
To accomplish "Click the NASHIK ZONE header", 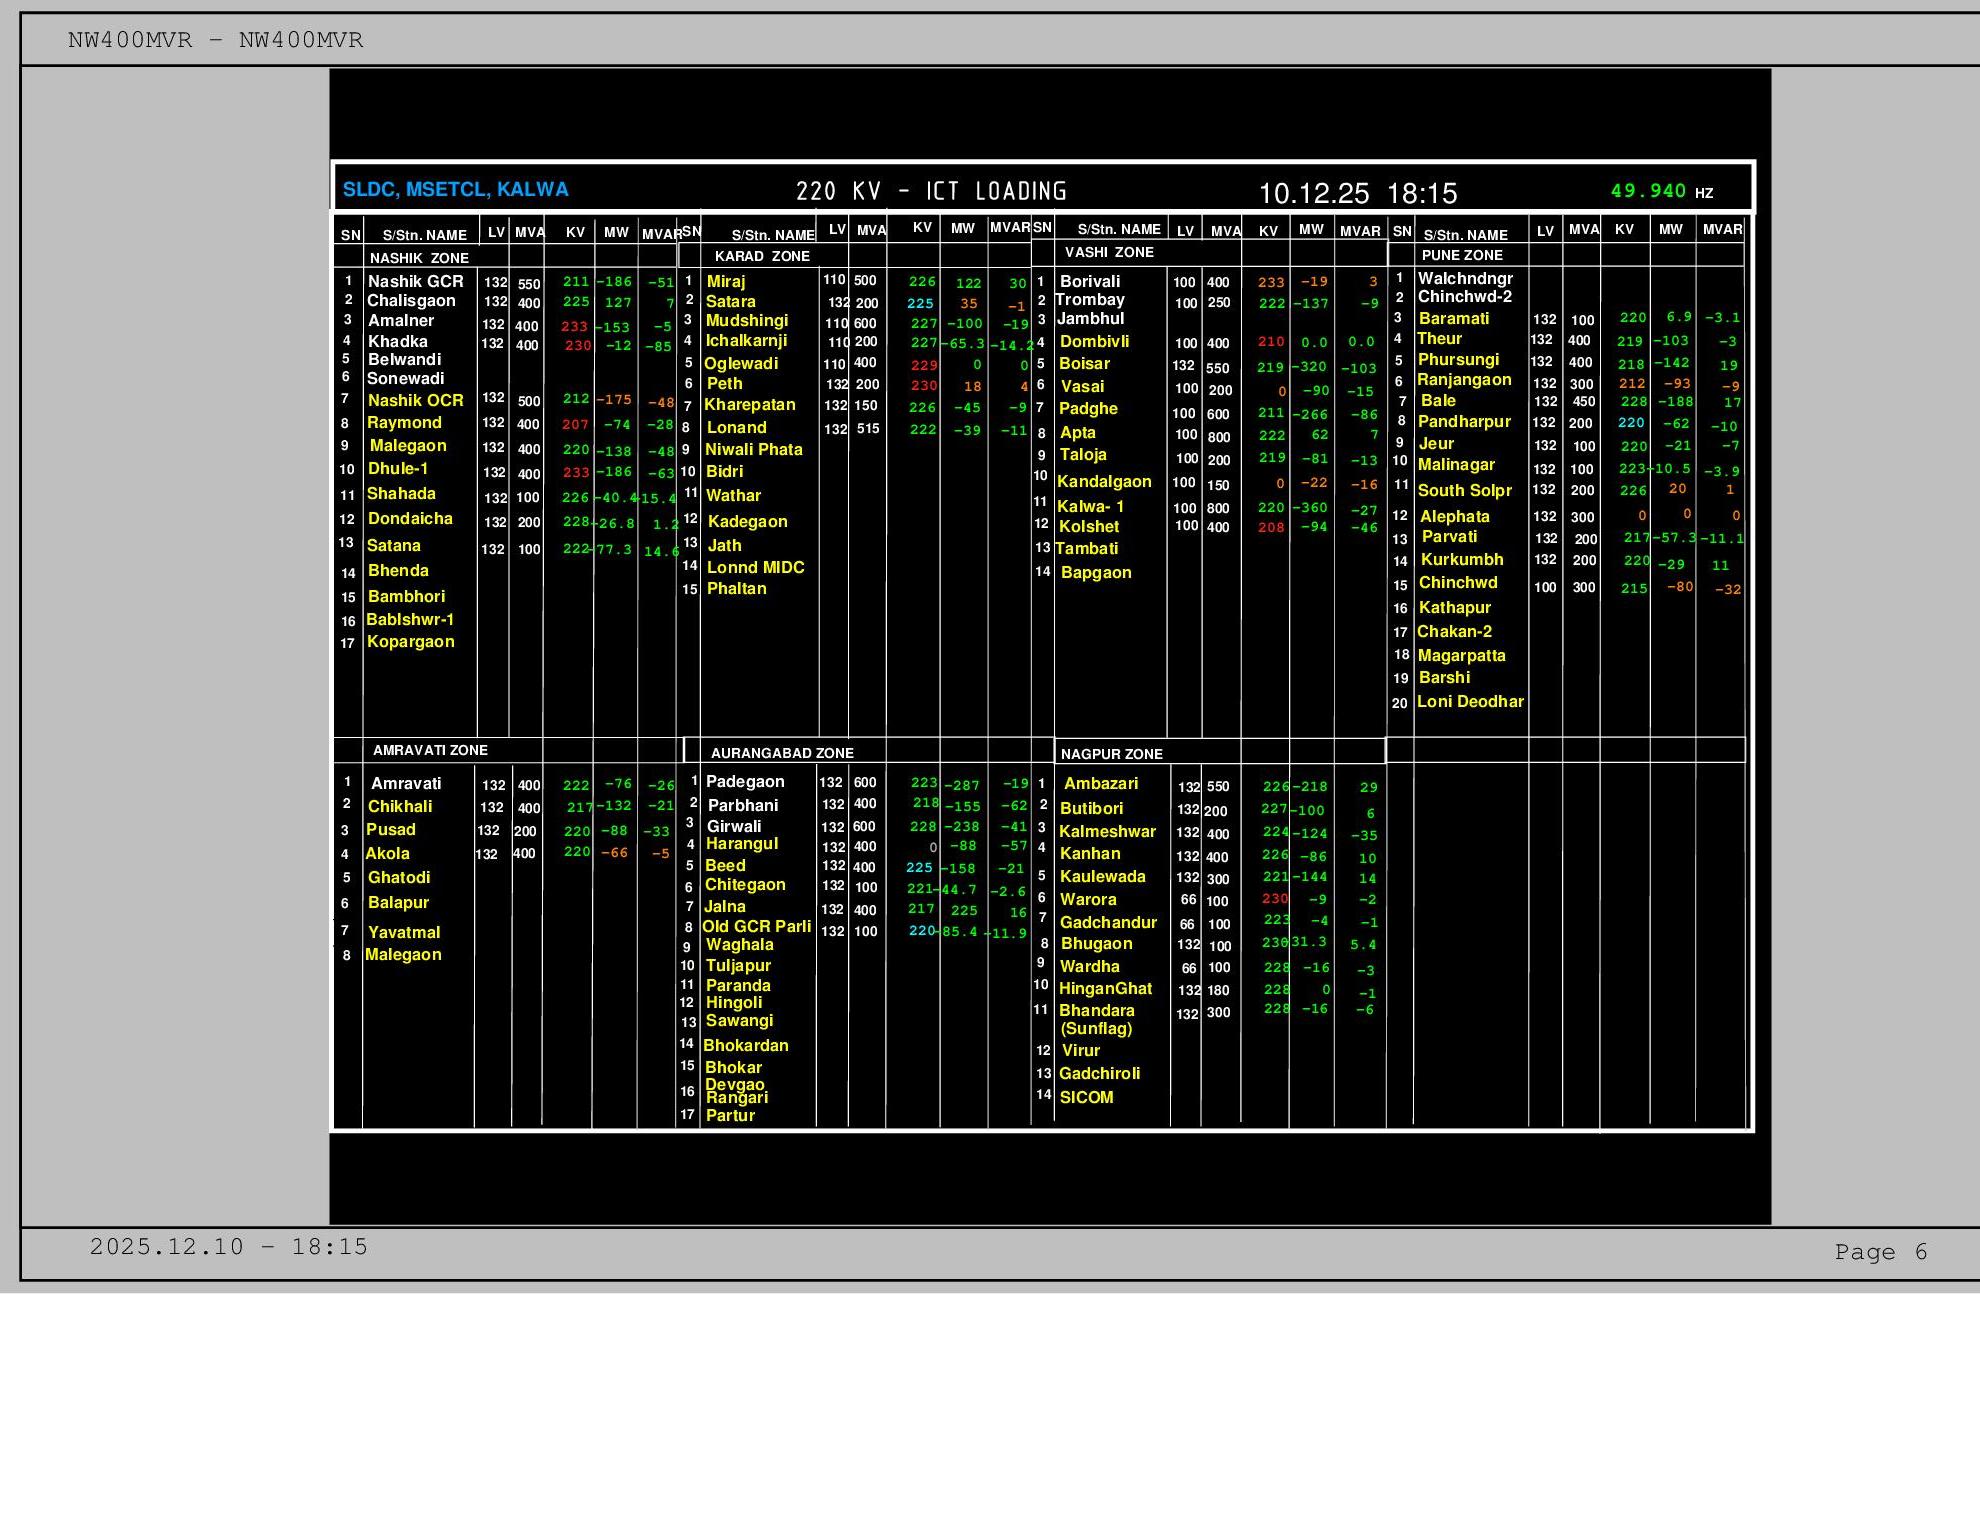I will pyautogui.click(x=419, y=258).
